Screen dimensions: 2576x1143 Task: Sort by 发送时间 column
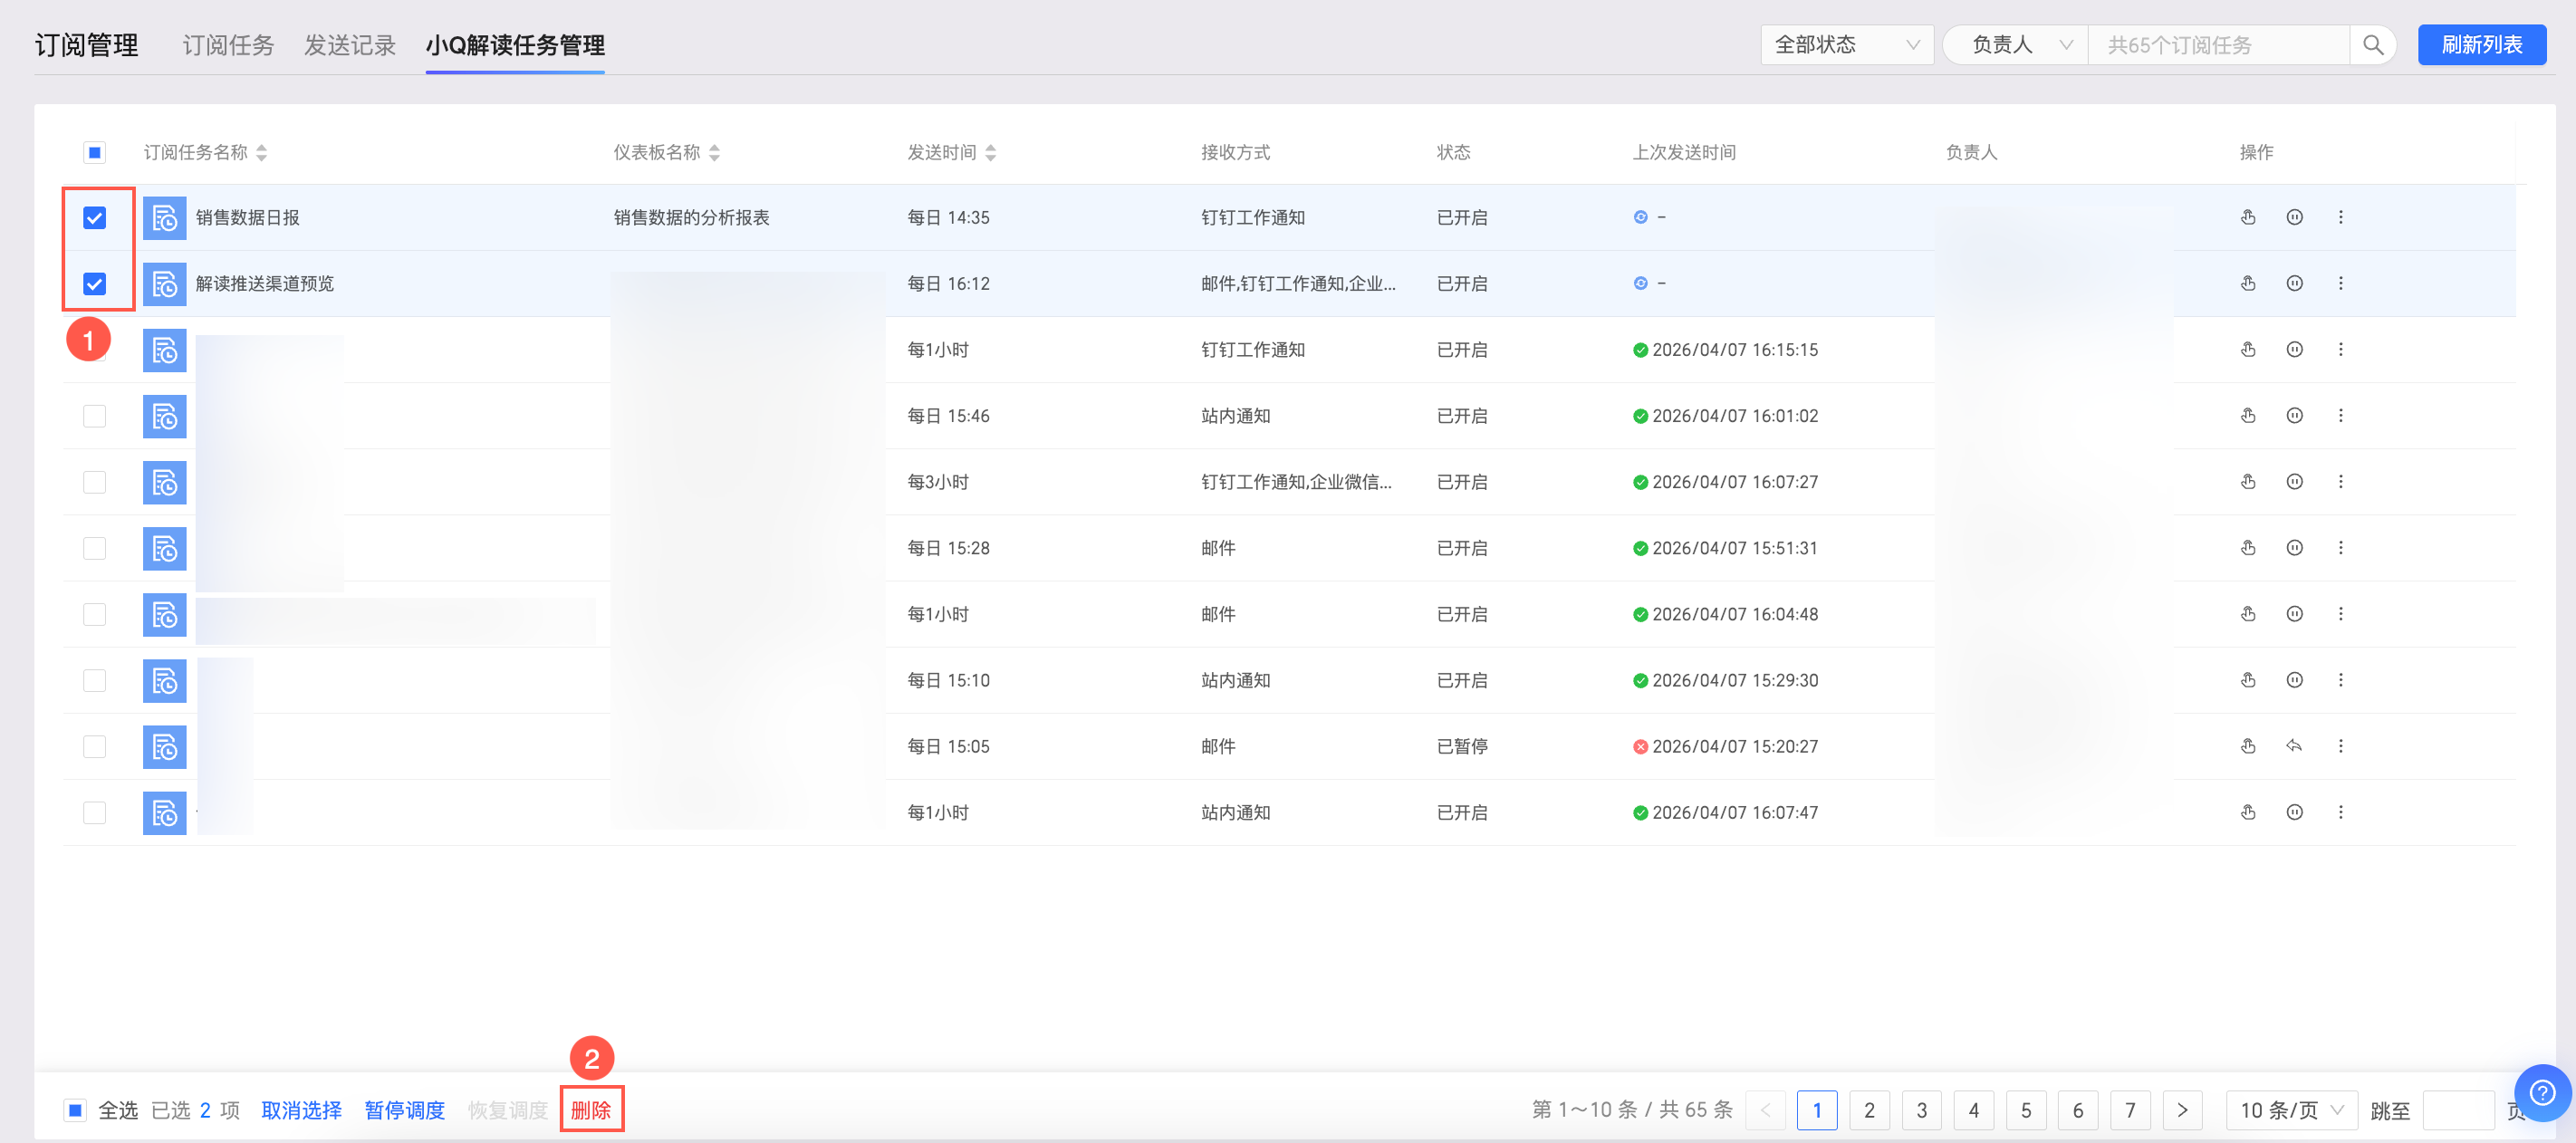pos(990,152)
